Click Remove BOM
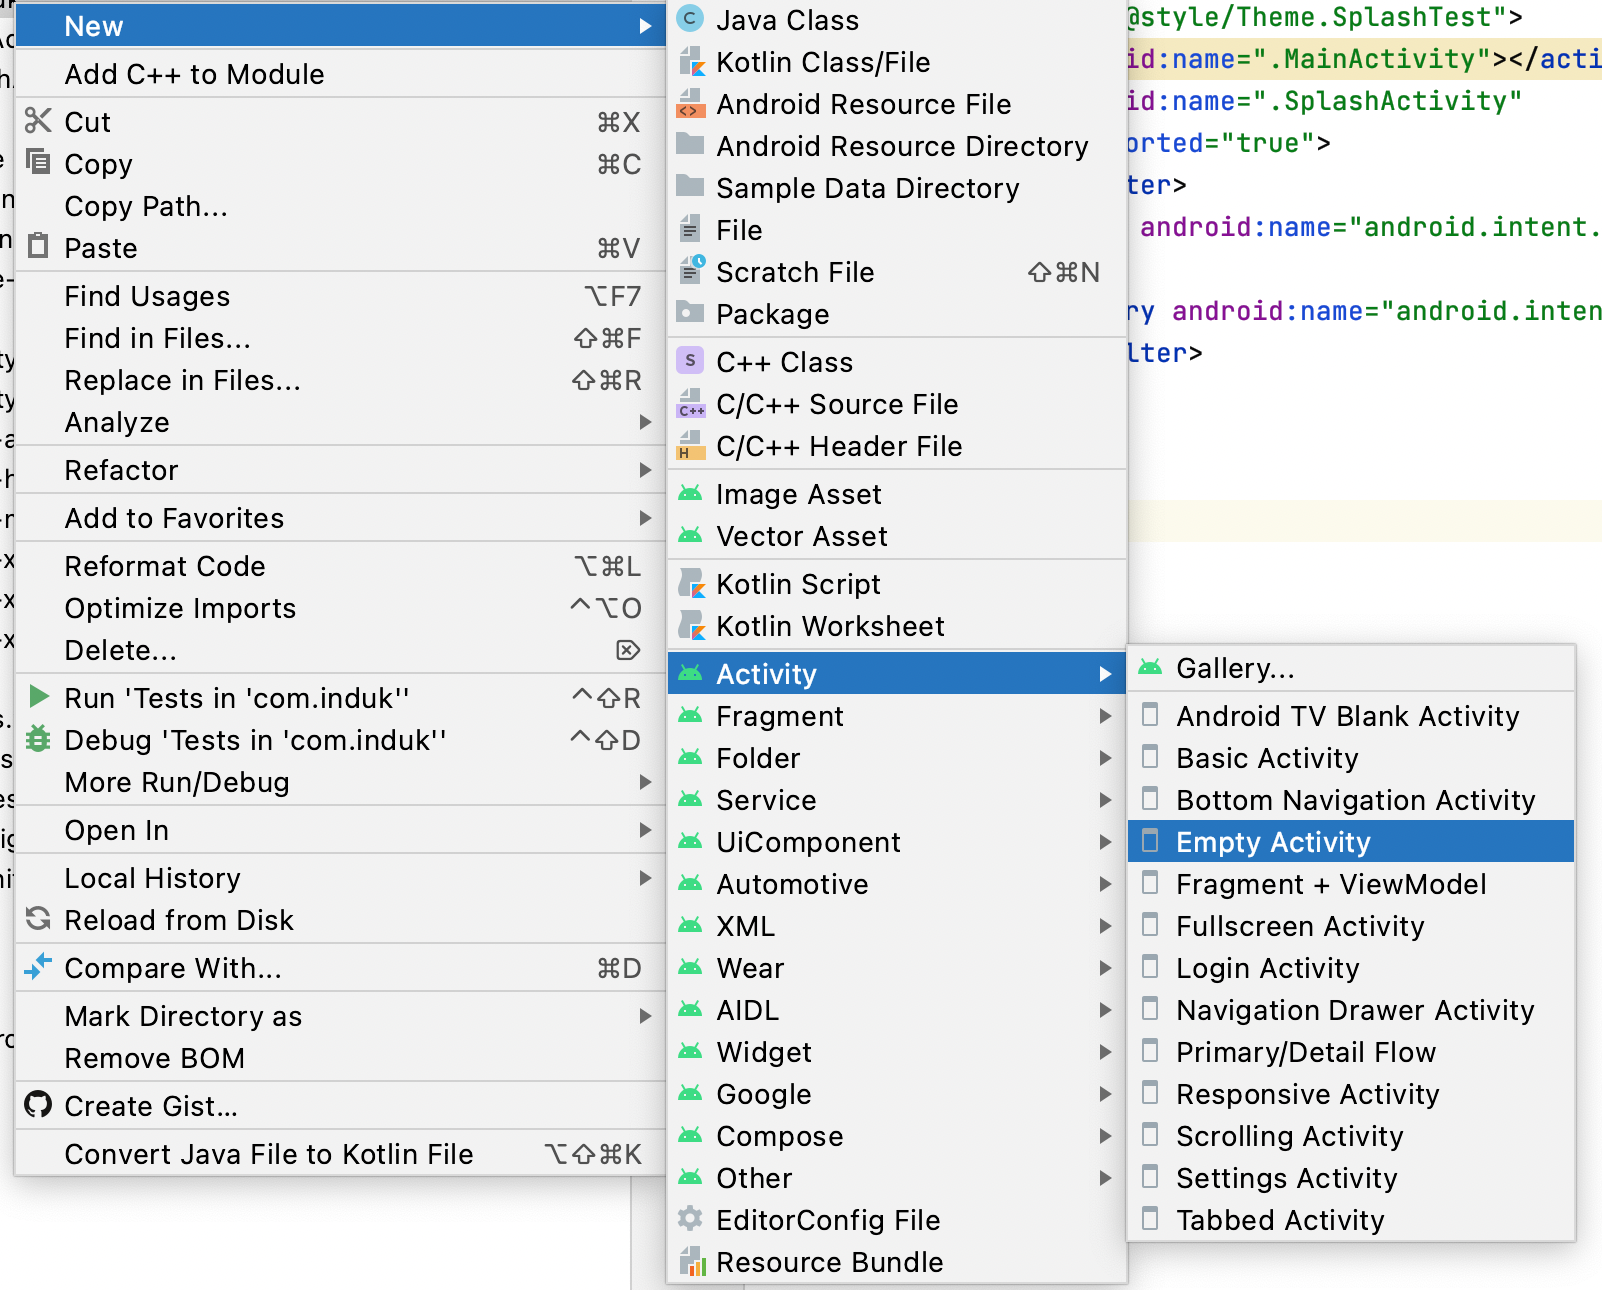 [340, 1058]
